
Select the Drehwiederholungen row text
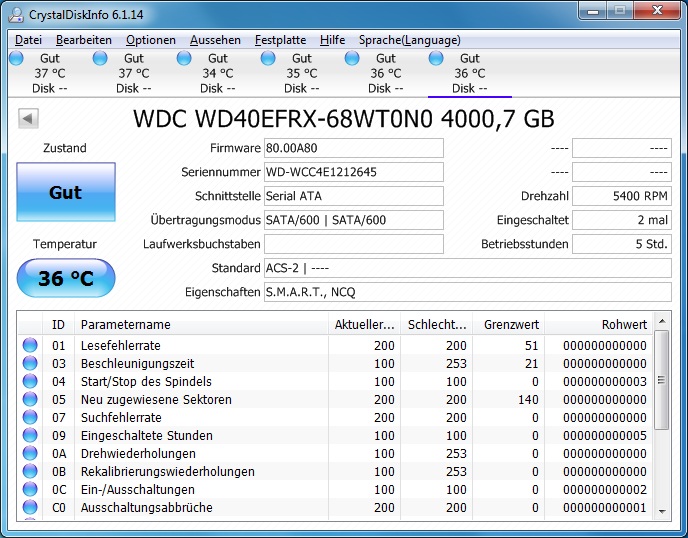138,453
